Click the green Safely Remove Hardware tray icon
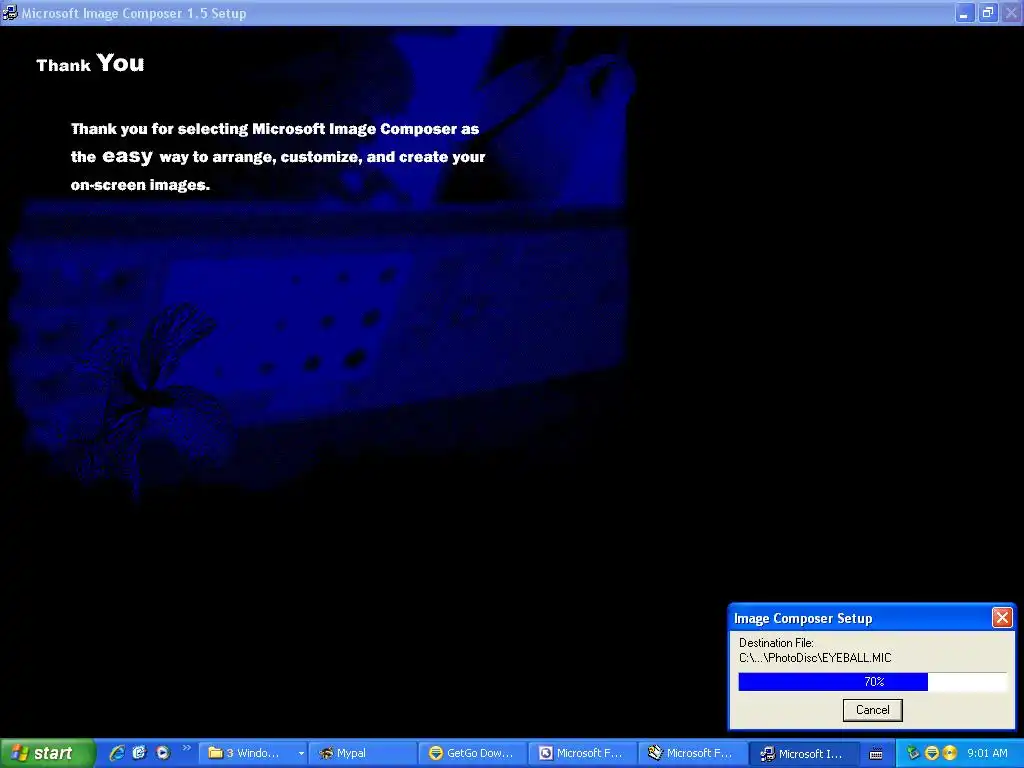The image size is (1024, 768). tap(913, 754)
